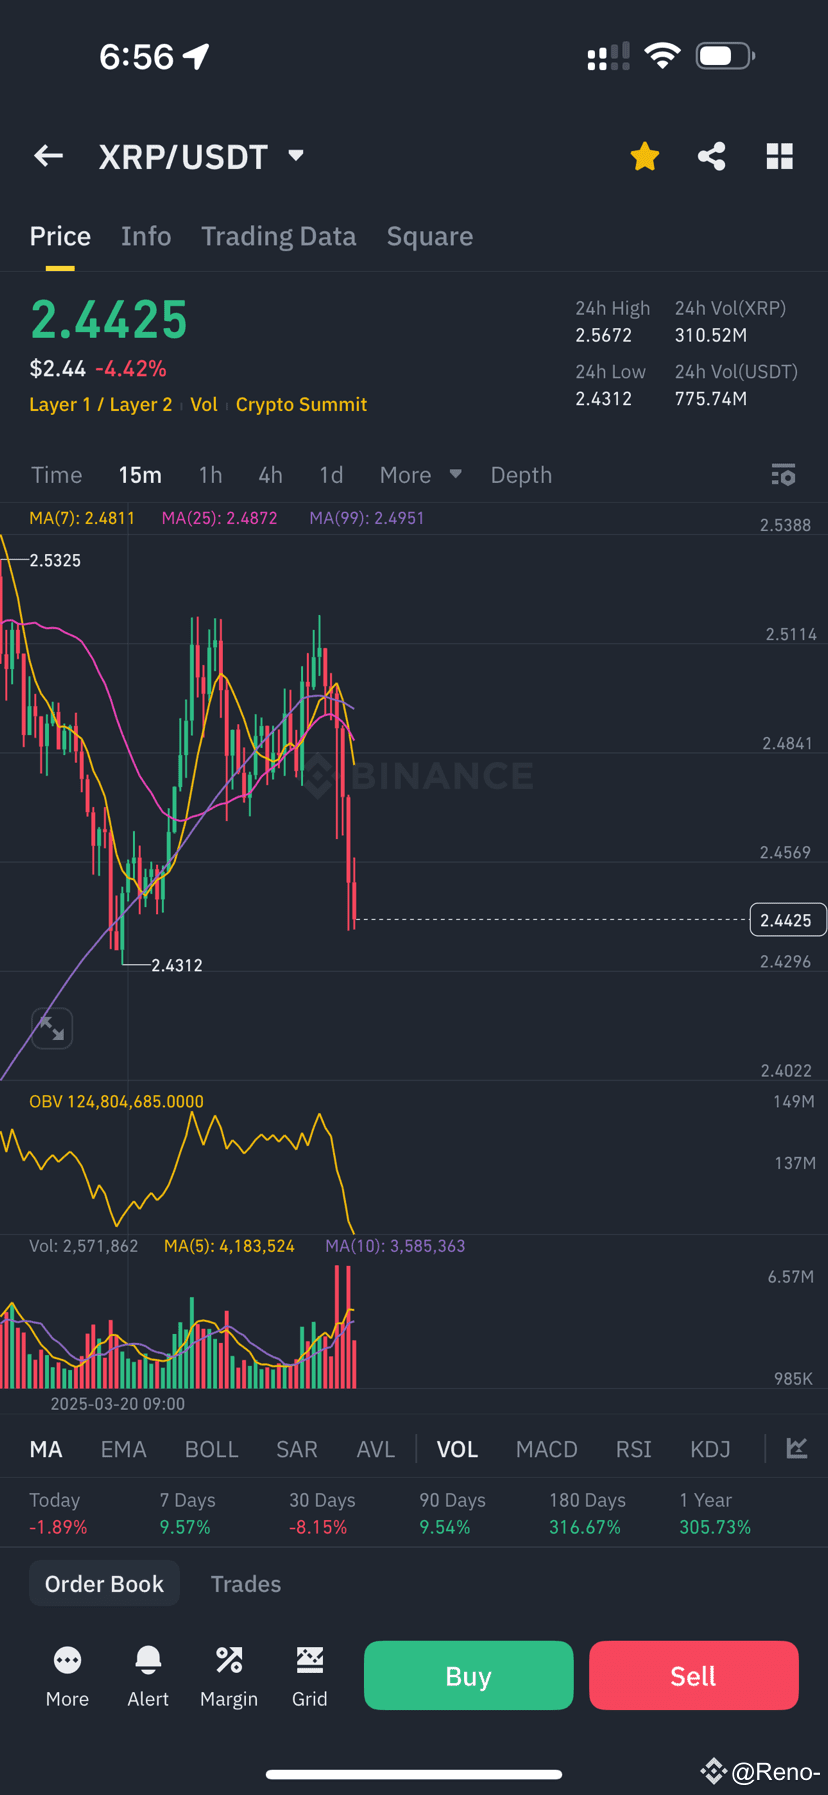This screenshot has width=828, height=1795.
Task: Tap the 180 Days 316.67% performance
Action: [588, 1513]
